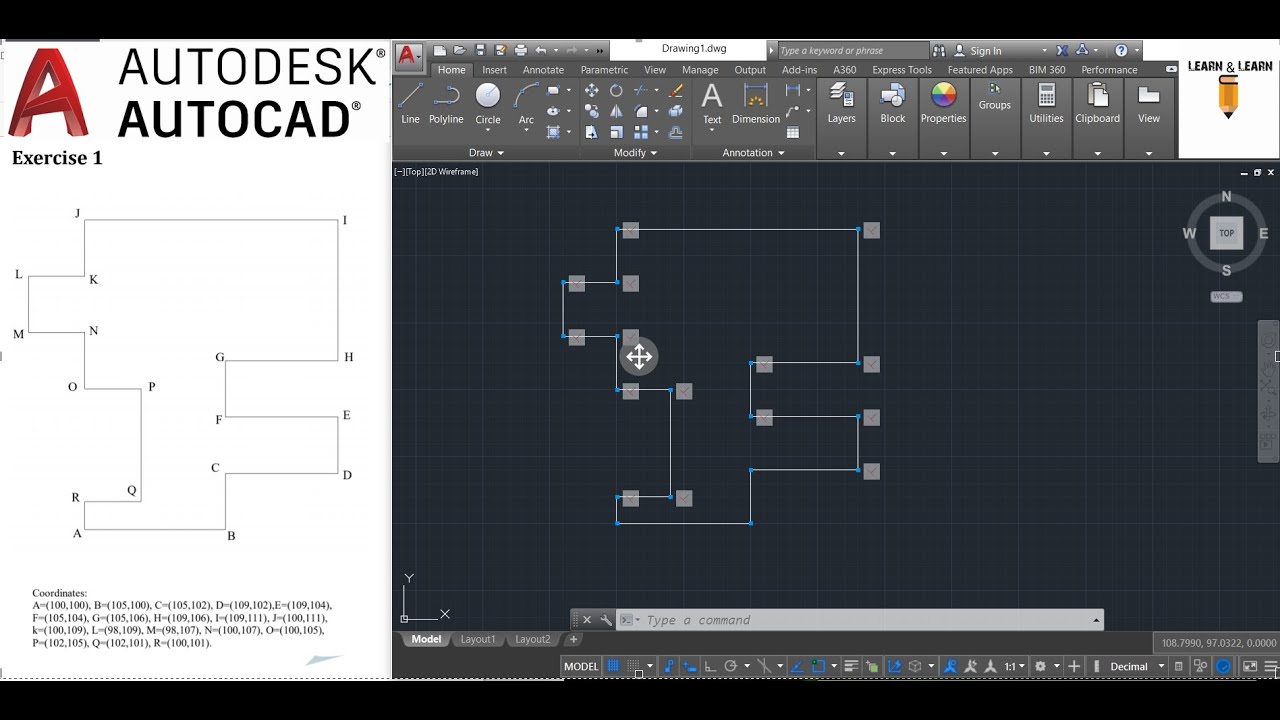Click the TOP face of ViewCube

[1226, 233]
